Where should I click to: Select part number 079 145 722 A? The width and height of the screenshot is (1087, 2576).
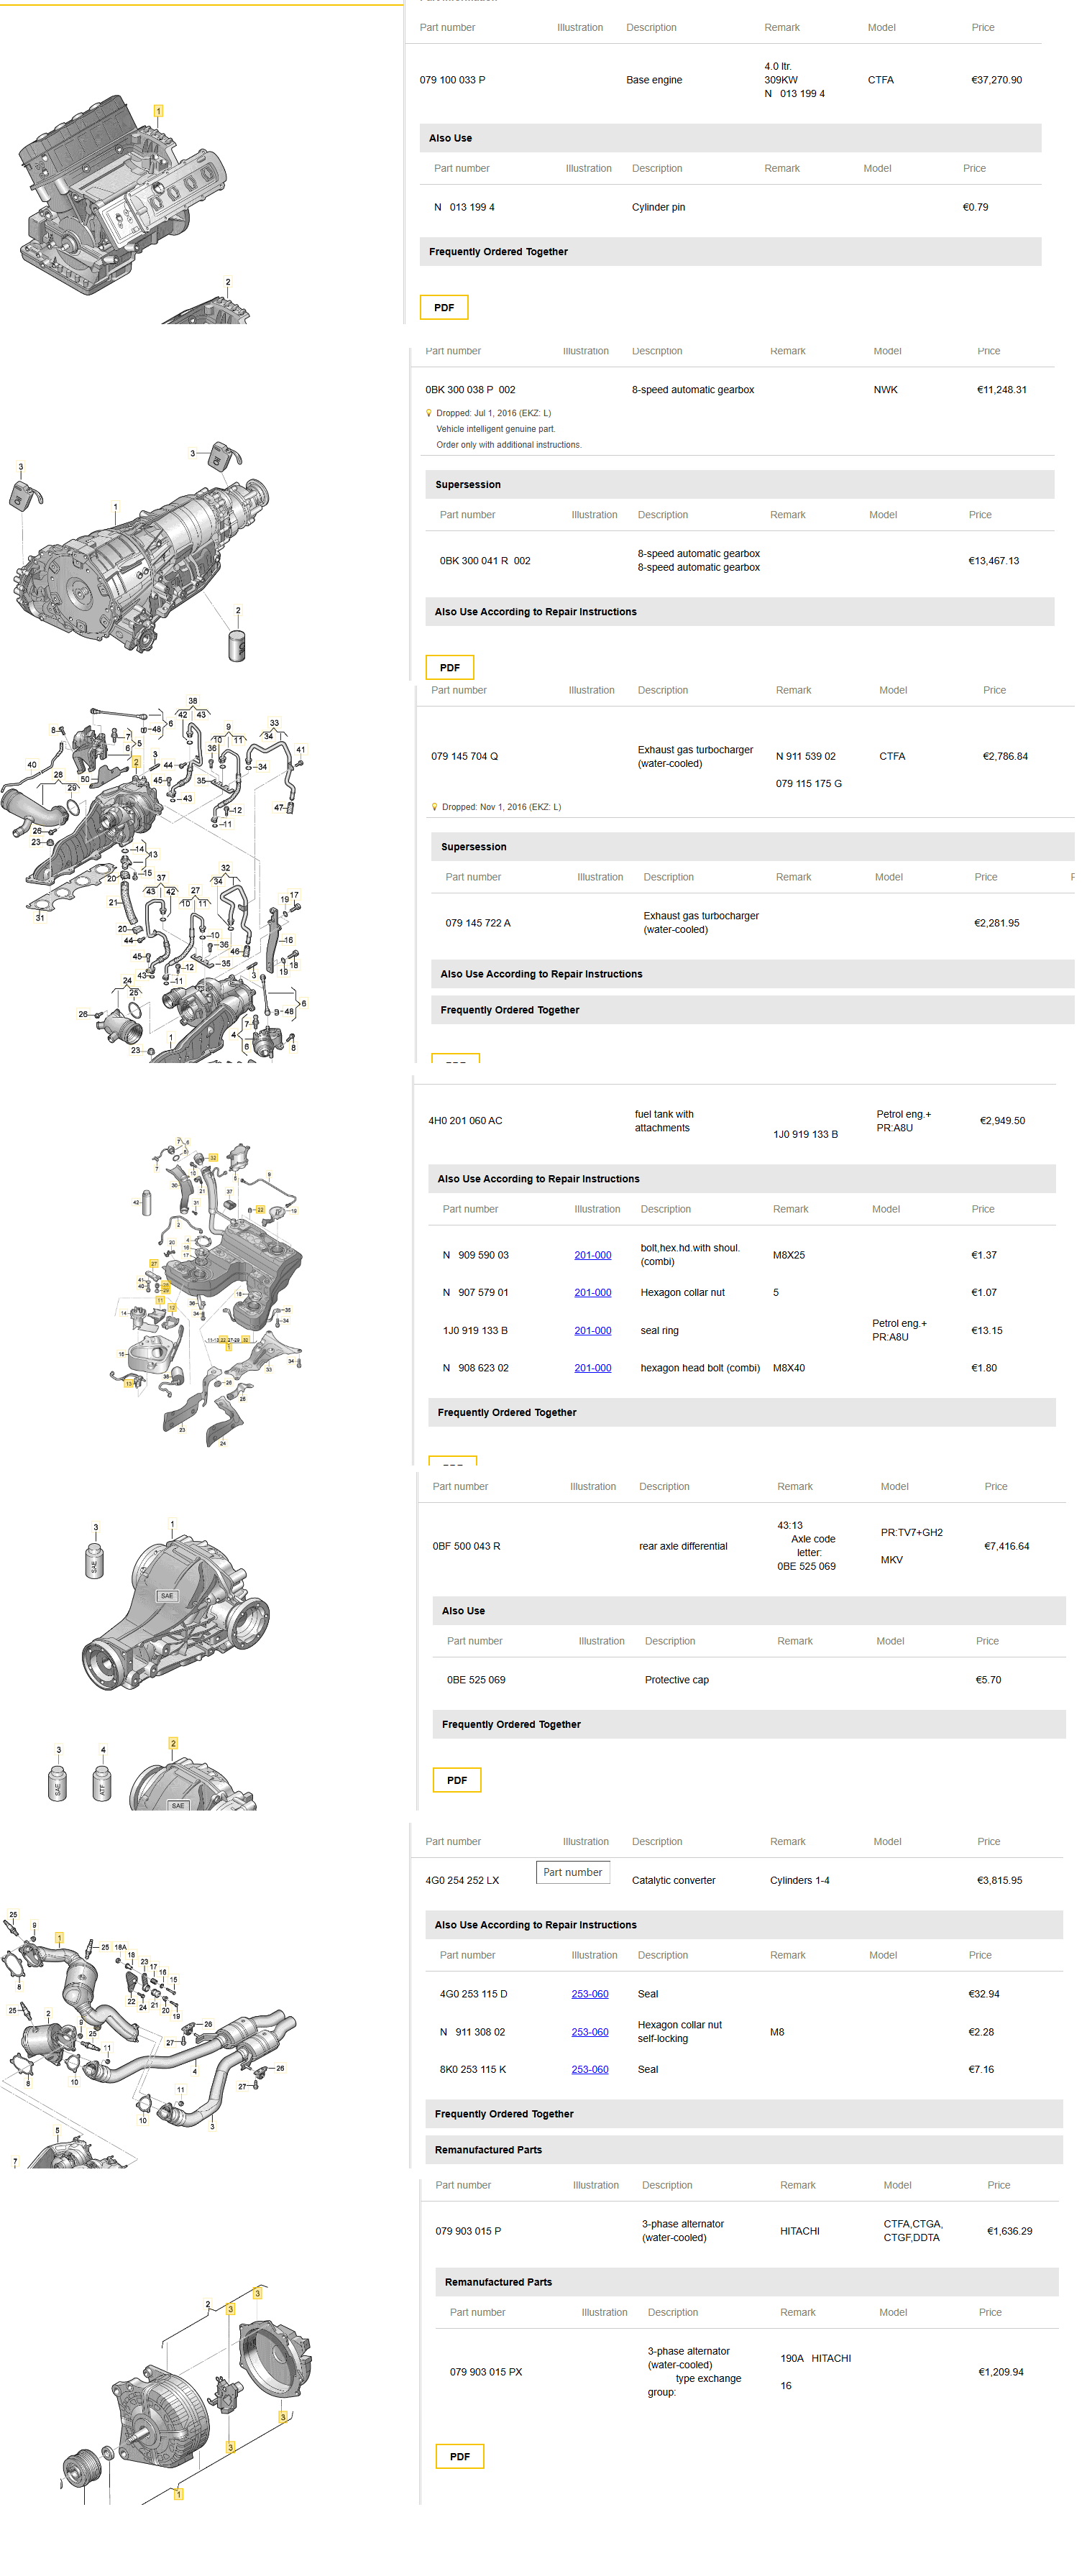click(478, 923)
